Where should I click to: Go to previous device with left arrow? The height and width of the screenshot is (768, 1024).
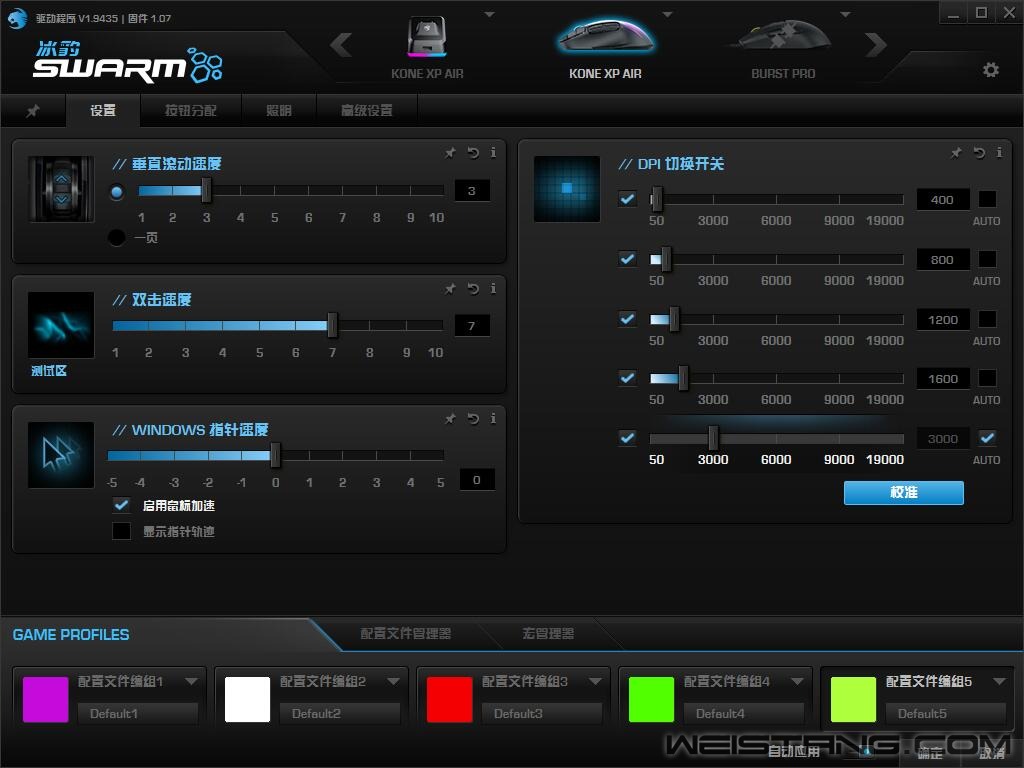[x=341, y=45]
